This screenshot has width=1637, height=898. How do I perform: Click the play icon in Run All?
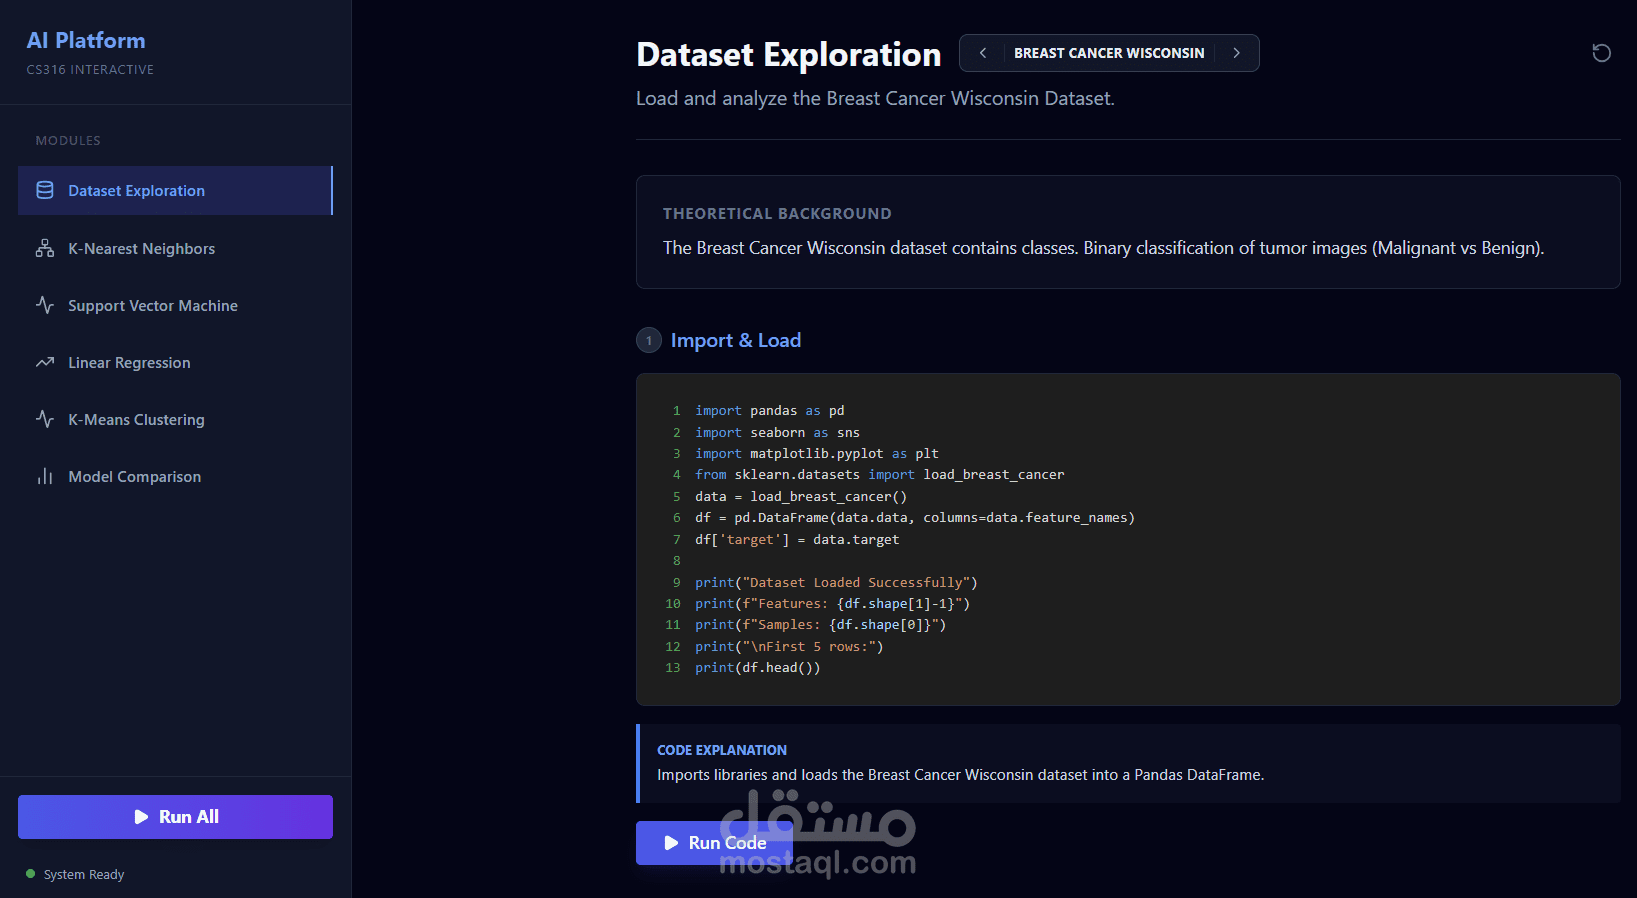pyautogui.click(x=141, y=817)
